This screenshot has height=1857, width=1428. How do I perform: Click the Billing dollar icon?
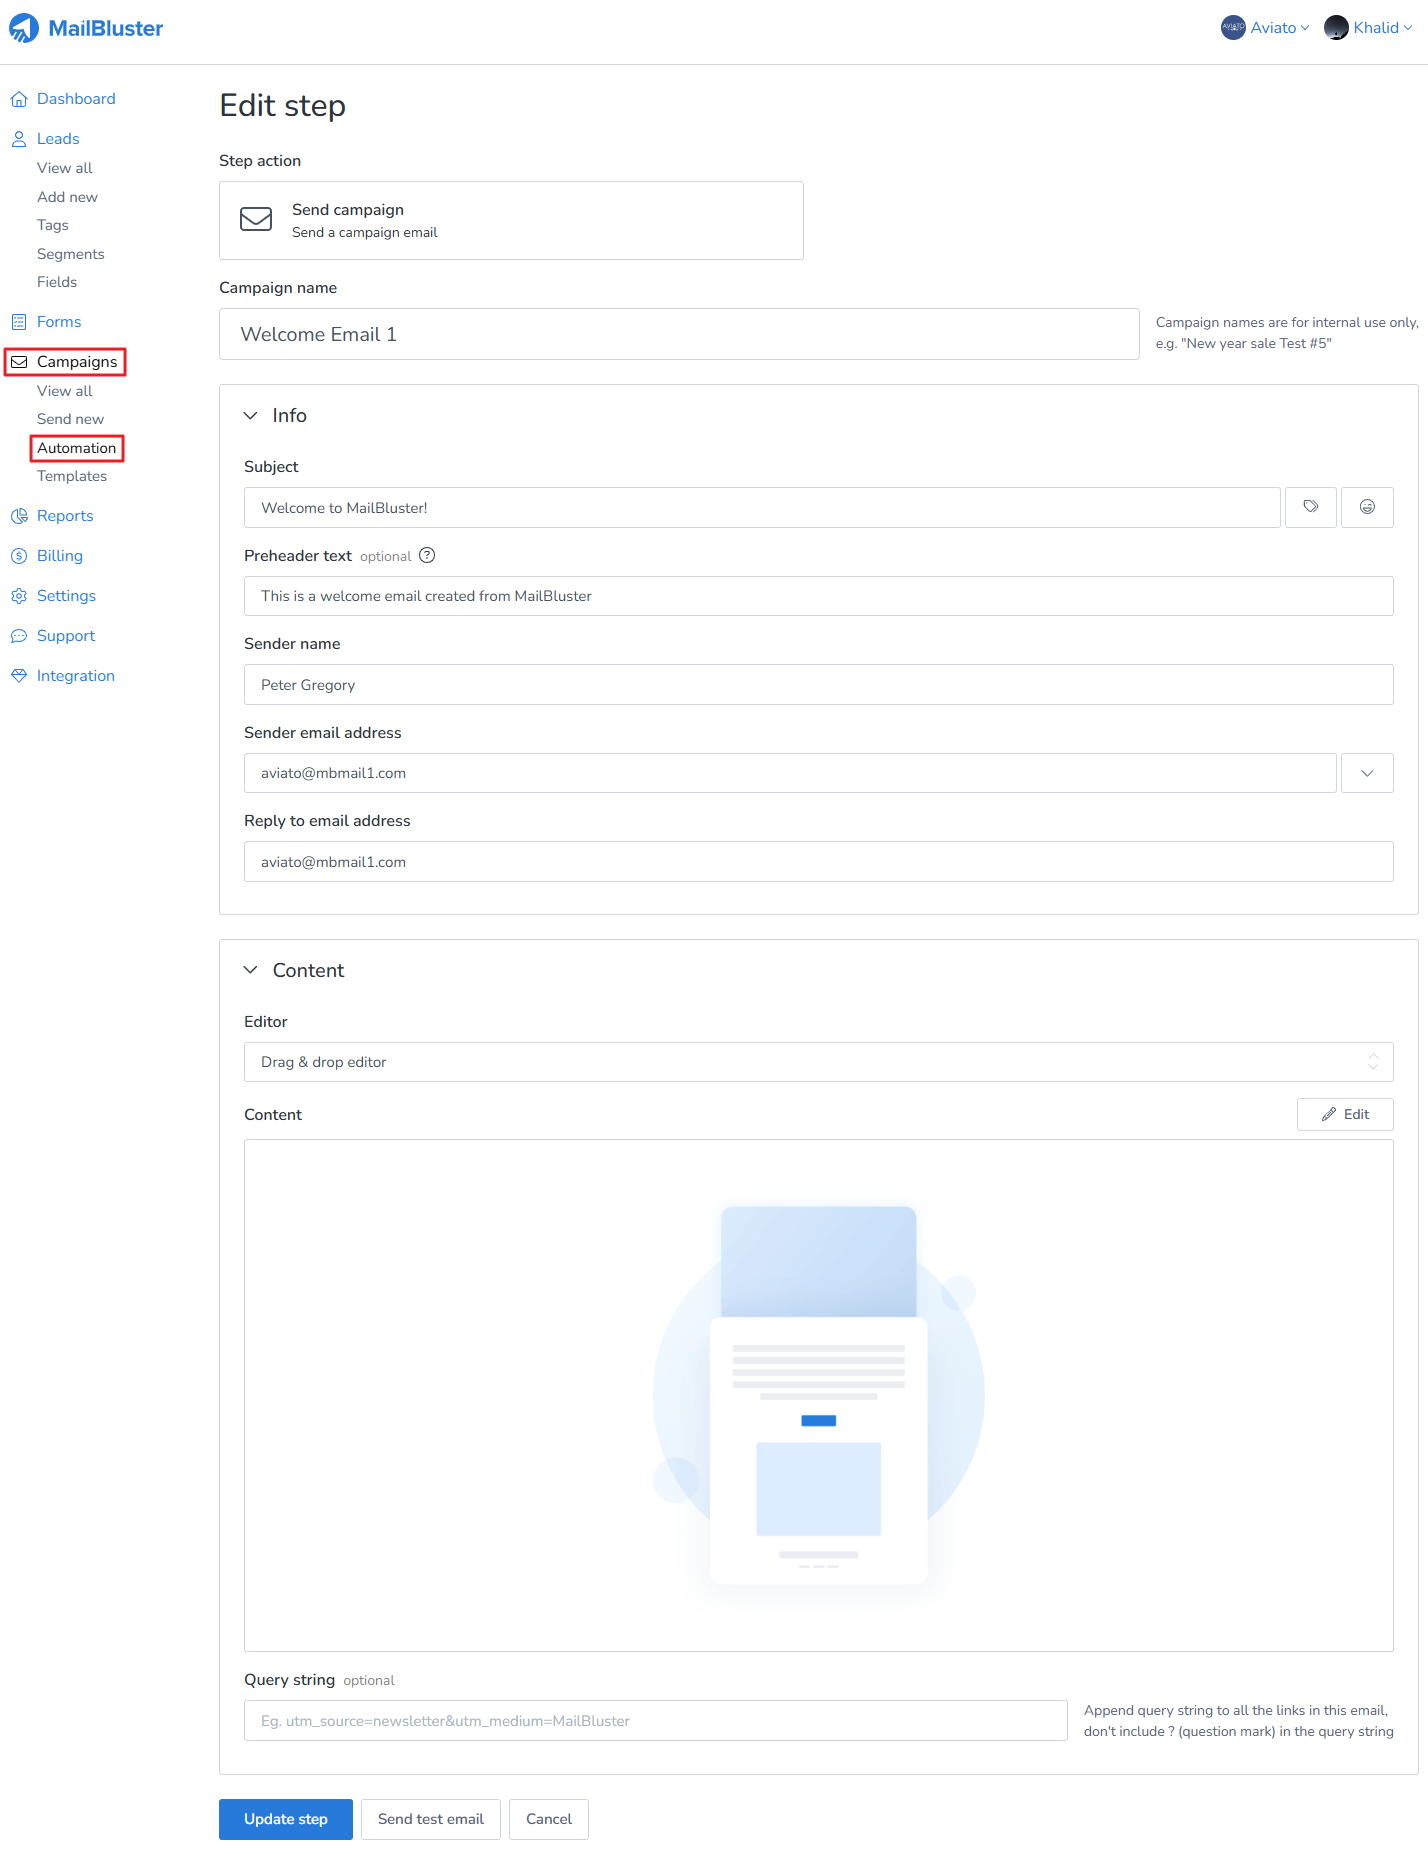click(x=19, y=556)
